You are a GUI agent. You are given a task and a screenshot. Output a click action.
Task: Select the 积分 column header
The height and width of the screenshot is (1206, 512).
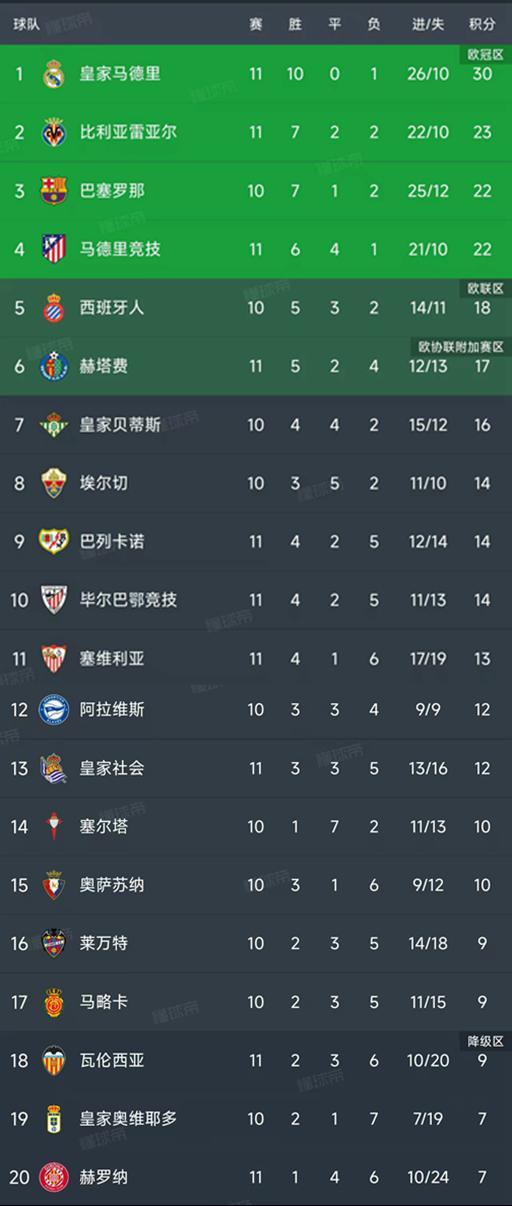(481, 24)
